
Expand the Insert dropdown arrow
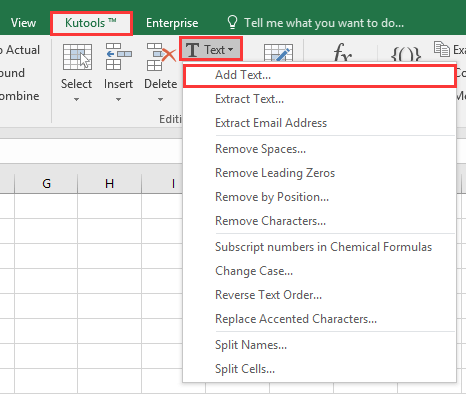pos(118,99)
